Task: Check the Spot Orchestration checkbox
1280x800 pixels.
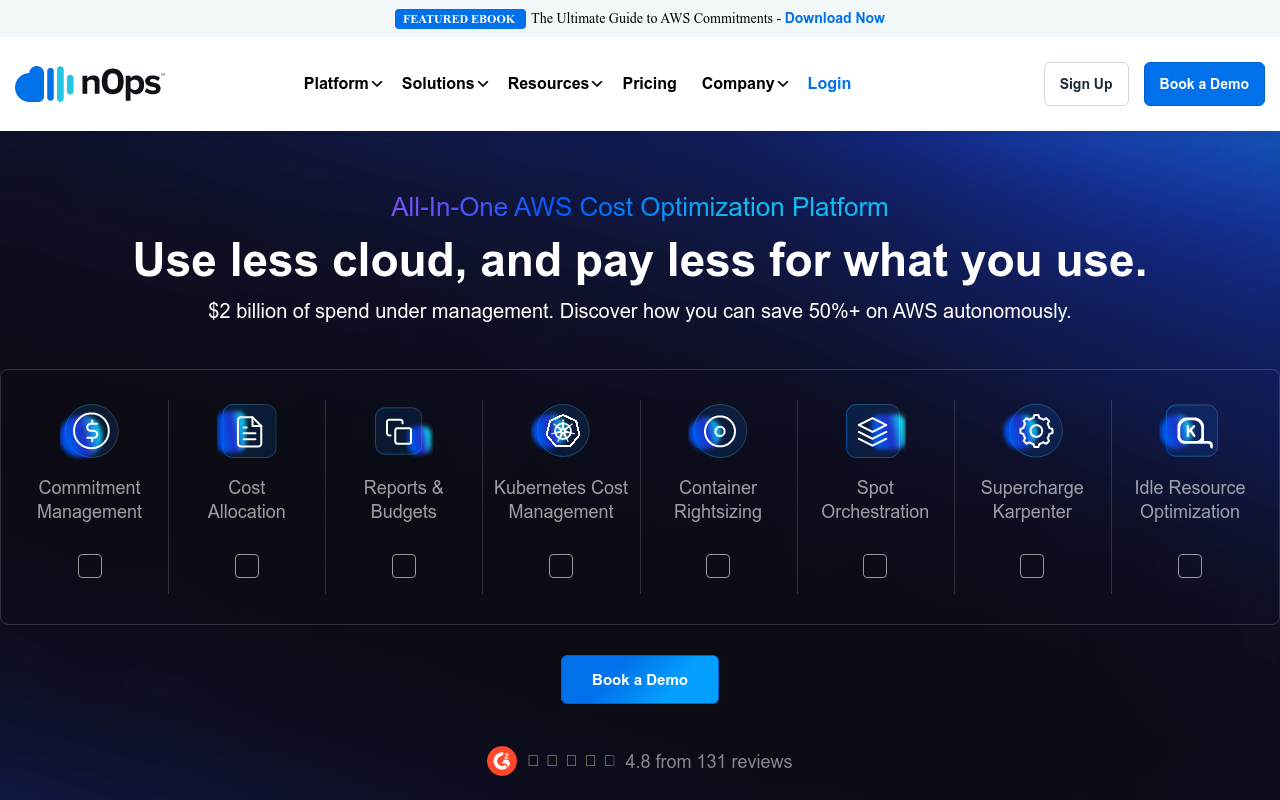Action: tap(875, 566)
